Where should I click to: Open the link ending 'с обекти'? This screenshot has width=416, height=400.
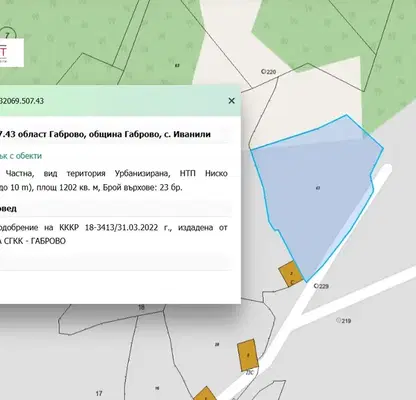(21, 156)
